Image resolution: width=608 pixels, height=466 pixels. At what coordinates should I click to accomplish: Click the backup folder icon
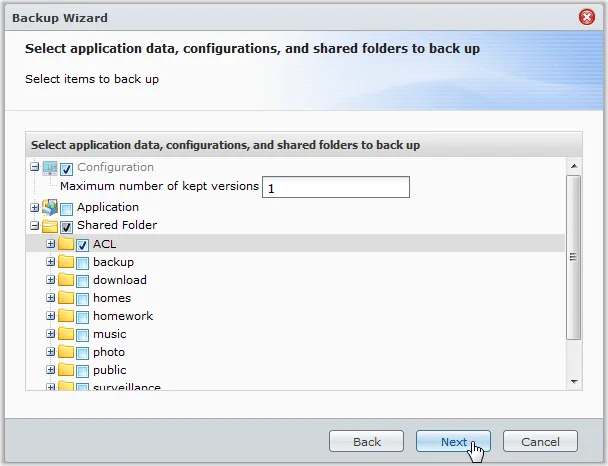click(x=66, y=262)
